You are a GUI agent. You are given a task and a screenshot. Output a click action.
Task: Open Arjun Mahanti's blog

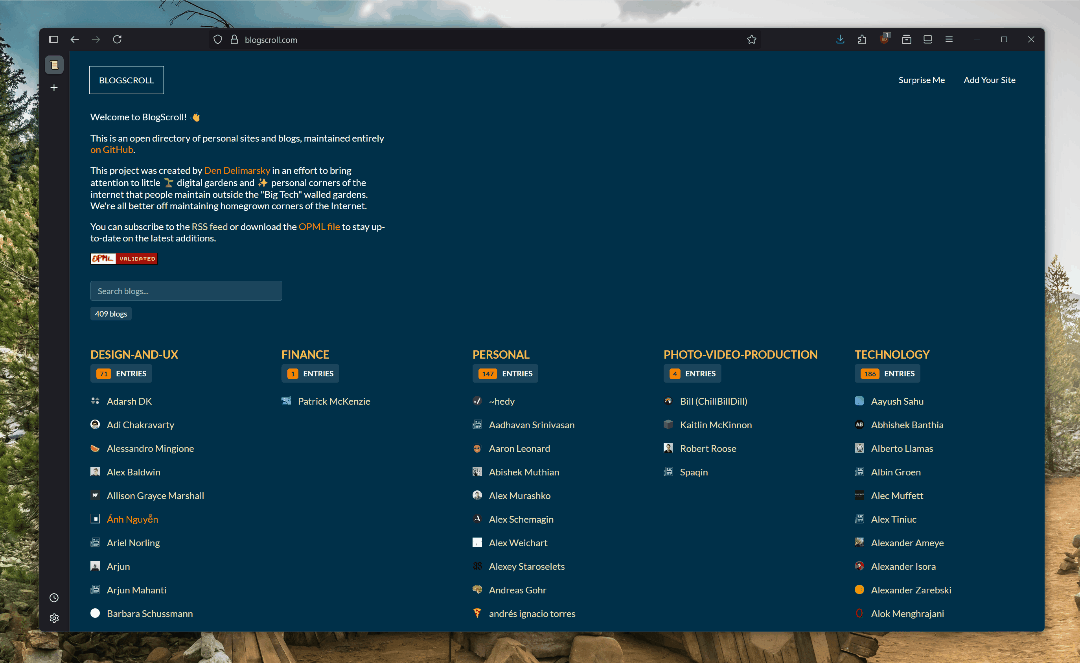click(x=136, y=590)
